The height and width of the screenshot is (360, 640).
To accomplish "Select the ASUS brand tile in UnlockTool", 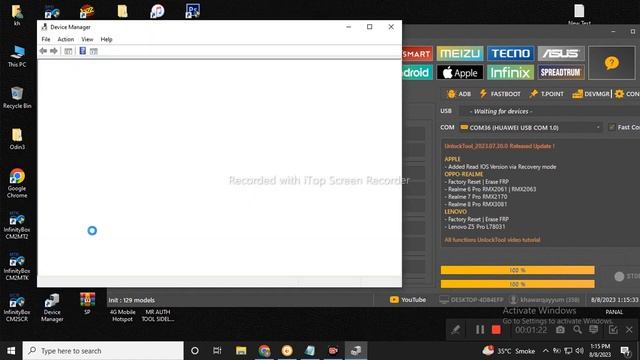I will pyautogui.click(x=561, y=53).
